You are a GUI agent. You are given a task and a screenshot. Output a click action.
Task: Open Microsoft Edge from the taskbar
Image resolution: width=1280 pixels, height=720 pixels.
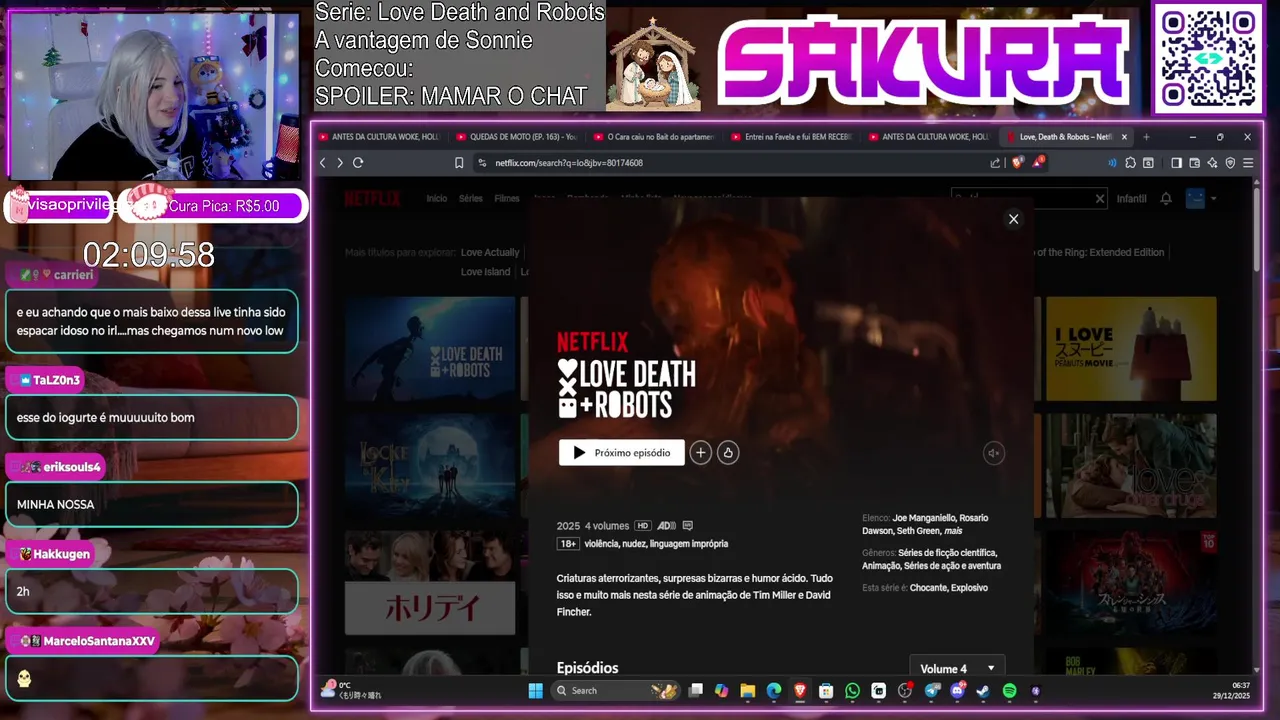point(774,691)
